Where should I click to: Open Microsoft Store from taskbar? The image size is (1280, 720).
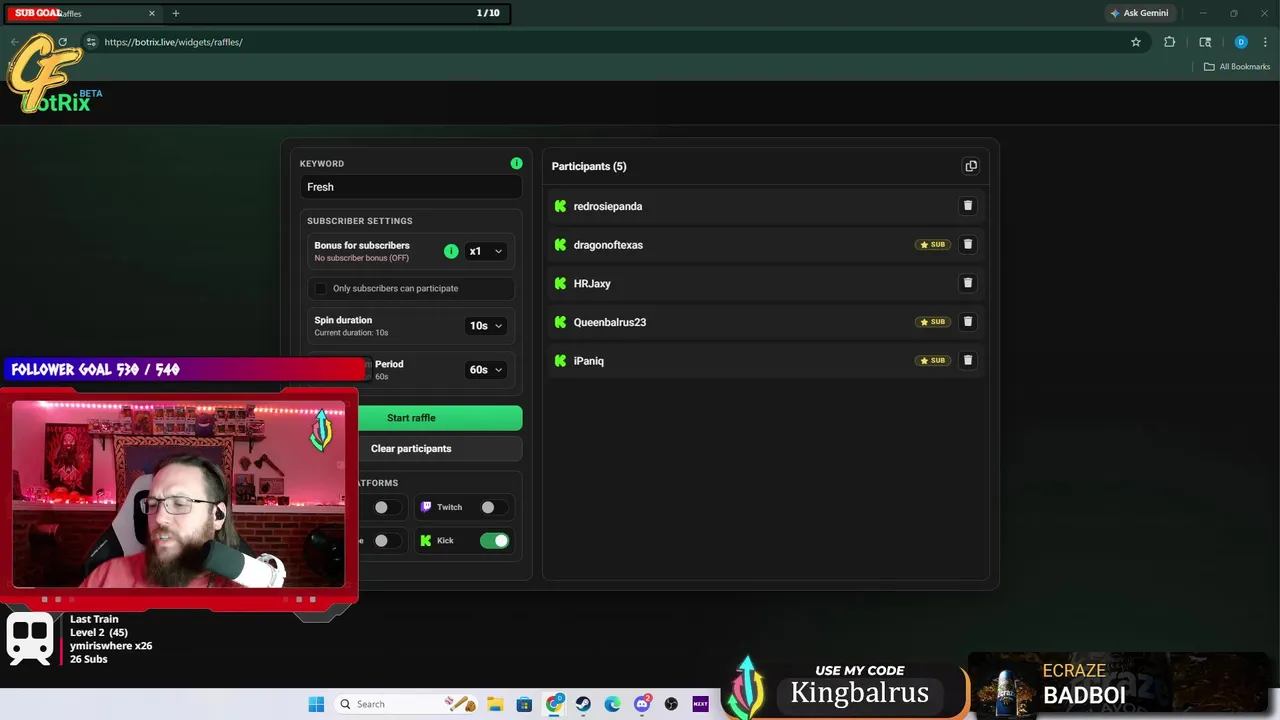click(x=524, y=704)
